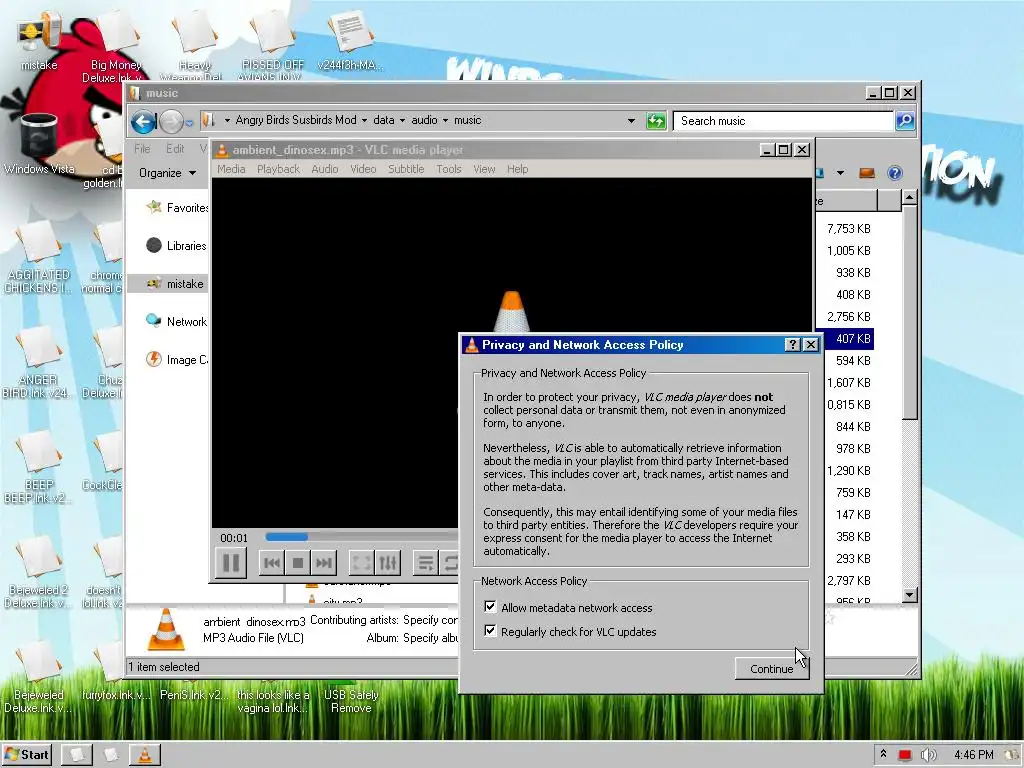This screenshot has height=768, width=1024.
Task: Select the Bejeweled 2 Deluxe shortcut
Action: 38,573
